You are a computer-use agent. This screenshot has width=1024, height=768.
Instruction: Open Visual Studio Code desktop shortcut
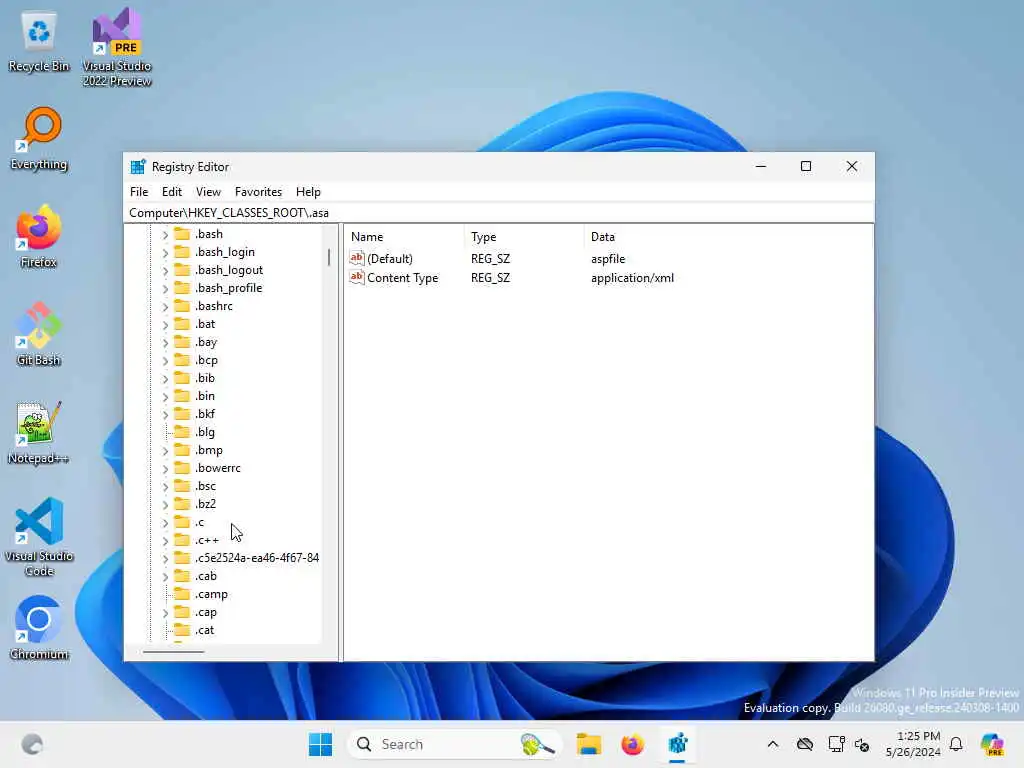[39, 537]
